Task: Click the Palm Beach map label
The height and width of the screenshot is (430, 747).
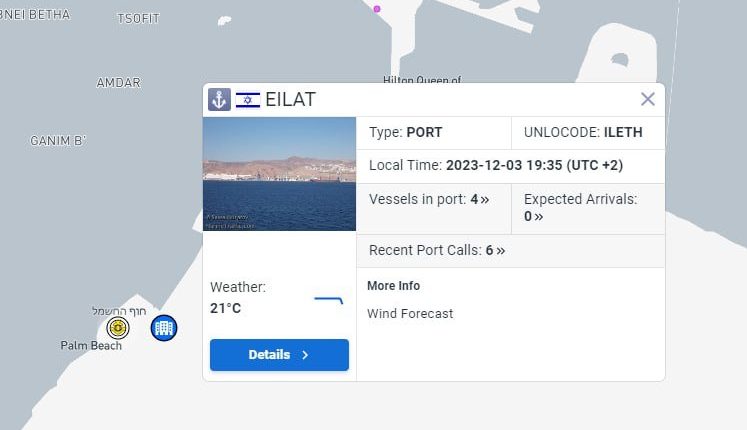Action: (91, 346)
